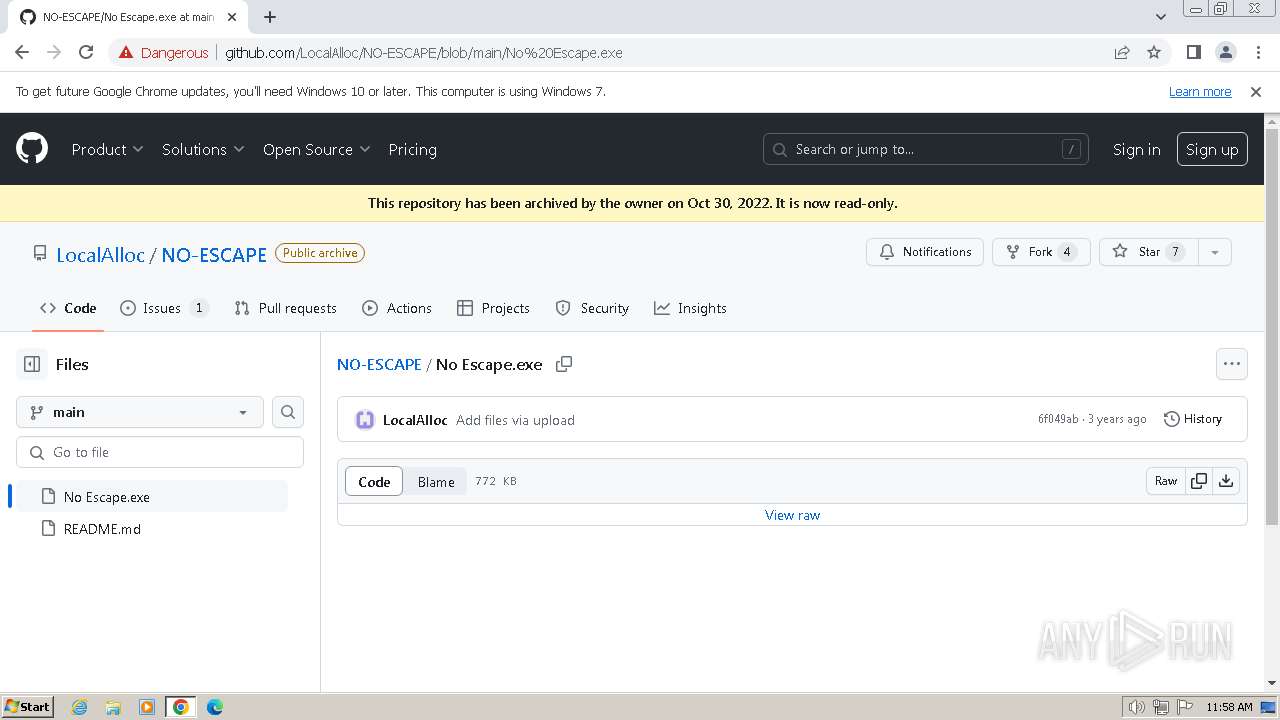Open NO-ESCAPE repository title link

(x=214, y=255)
